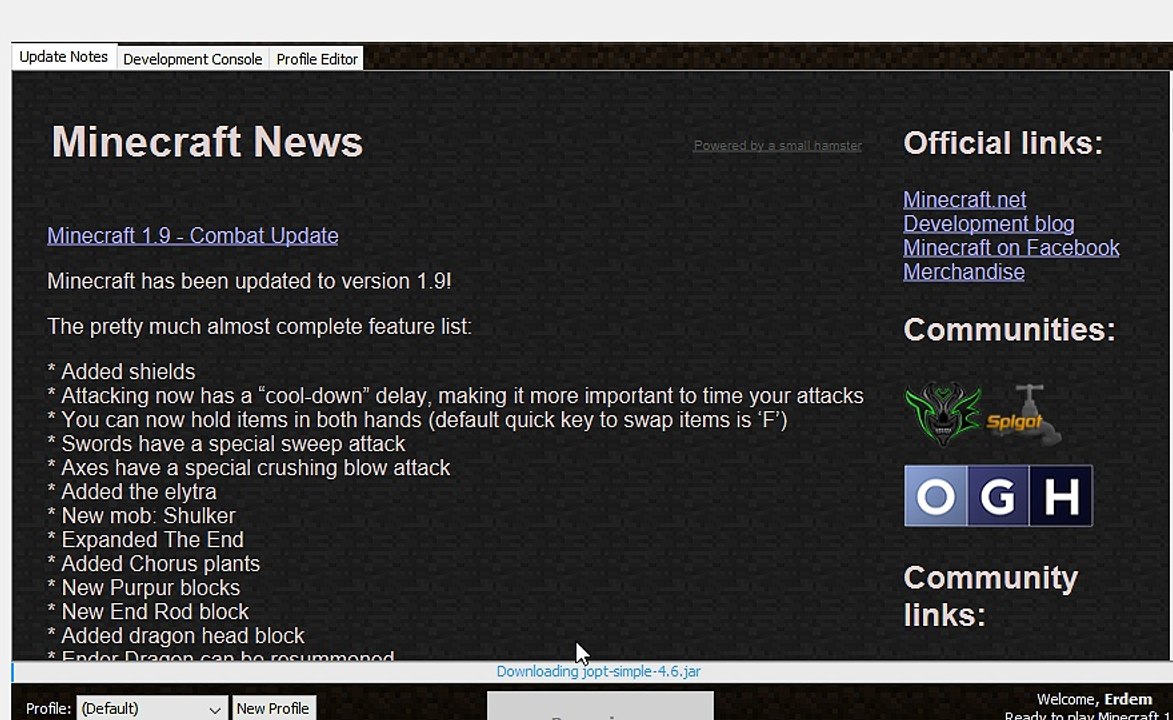Click the 'Community links:' heading
This screenshot has width=1173, height=720.
(990, 596)
